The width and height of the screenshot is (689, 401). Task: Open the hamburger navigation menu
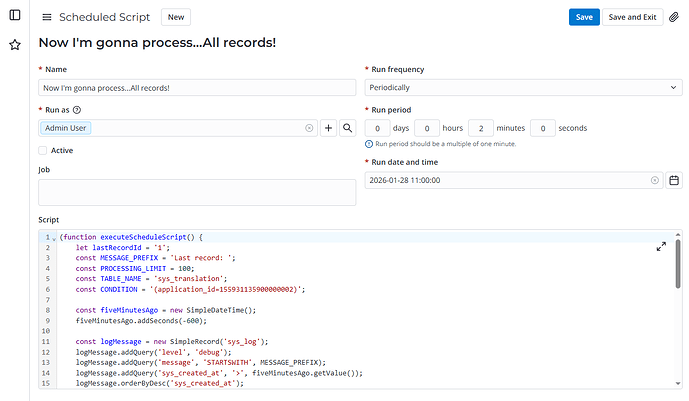[x=47, y=17]
